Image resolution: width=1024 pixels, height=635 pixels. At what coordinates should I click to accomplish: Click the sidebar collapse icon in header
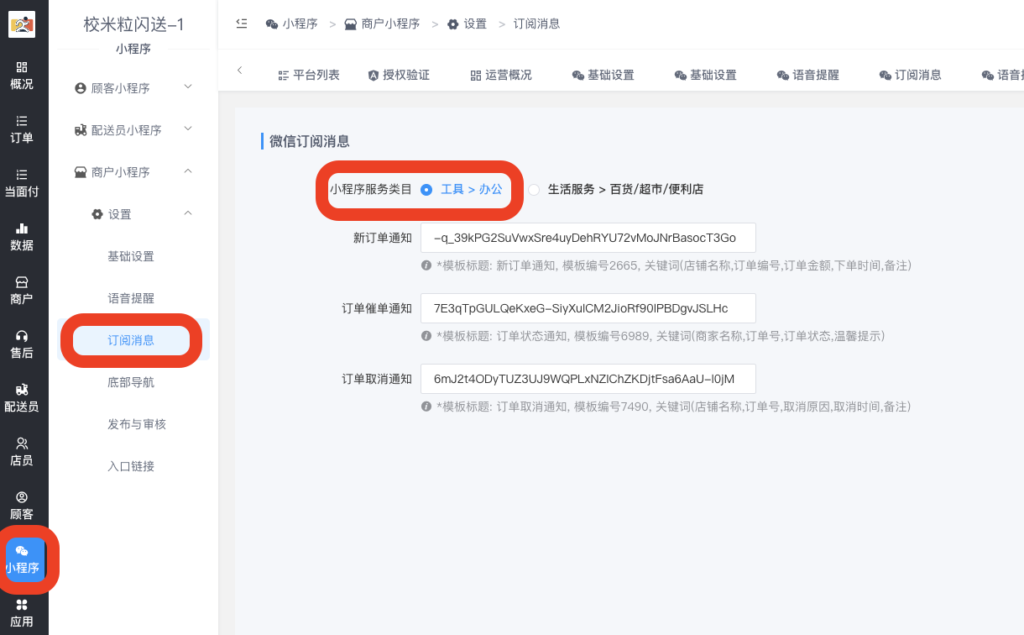coord(241,24)
